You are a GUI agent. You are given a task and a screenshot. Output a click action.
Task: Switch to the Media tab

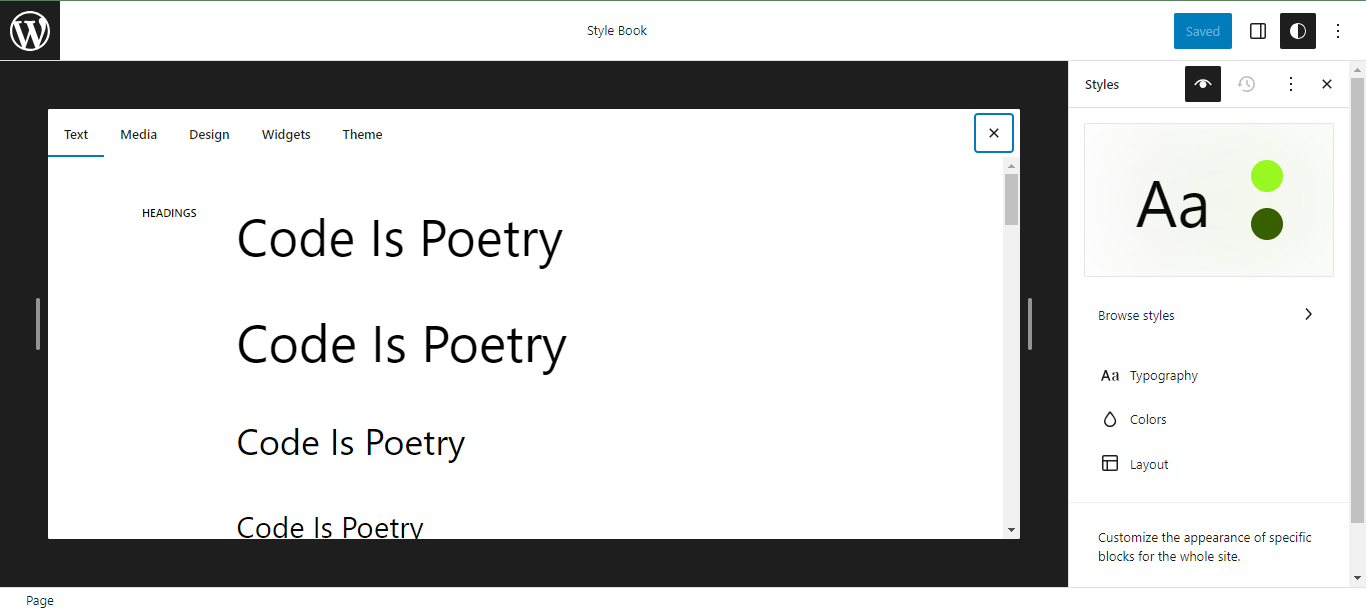click(x=139, y=134)
